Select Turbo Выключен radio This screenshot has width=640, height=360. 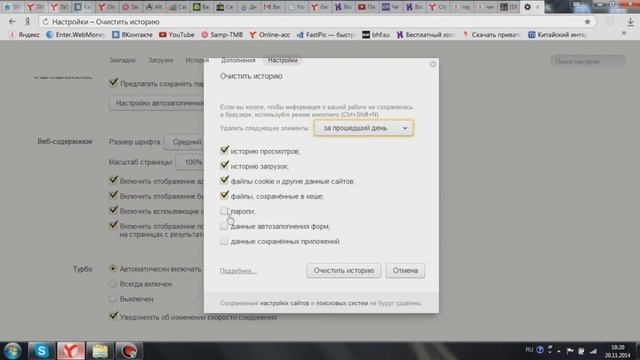click(113, 299)
